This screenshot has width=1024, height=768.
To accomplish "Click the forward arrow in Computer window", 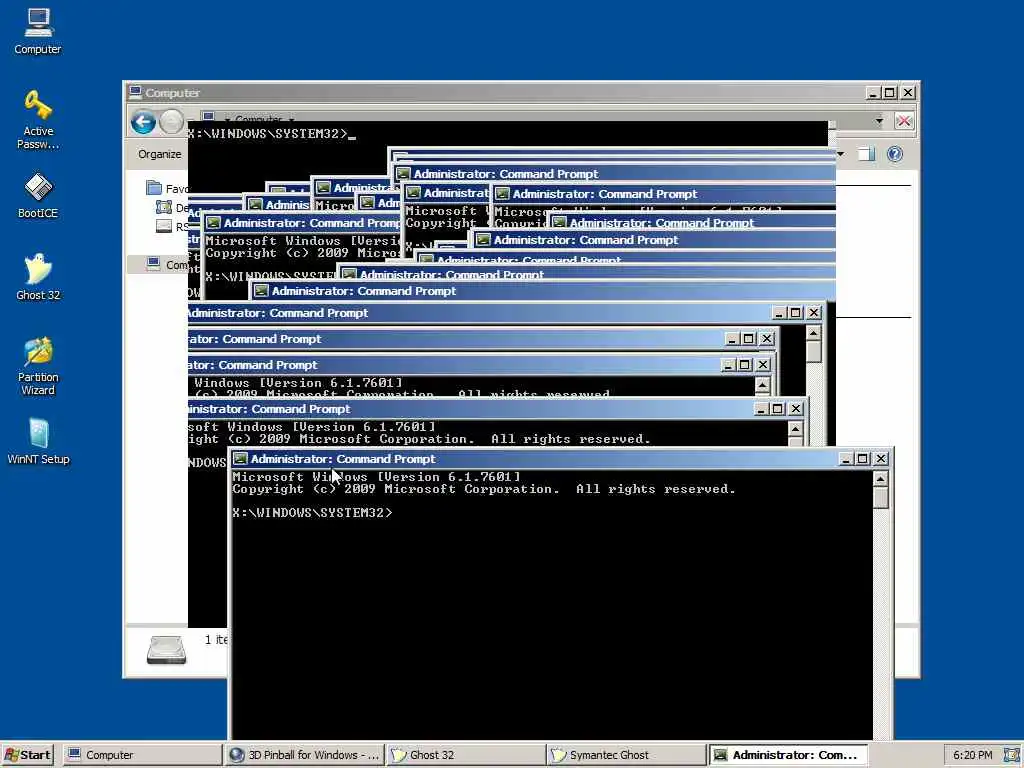I will point(172,122).
